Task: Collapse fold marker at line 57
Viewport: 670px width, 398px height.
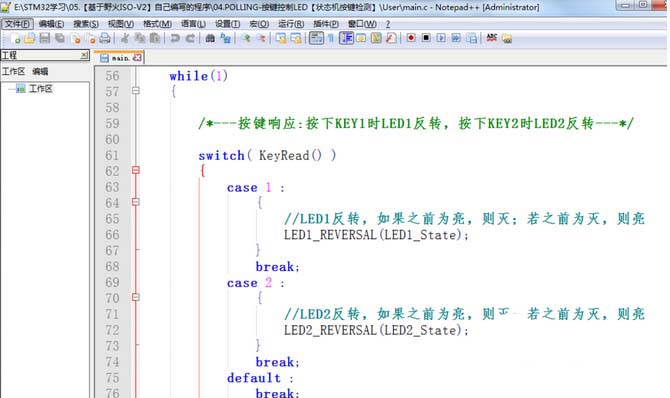Action: tap(135, 91)
